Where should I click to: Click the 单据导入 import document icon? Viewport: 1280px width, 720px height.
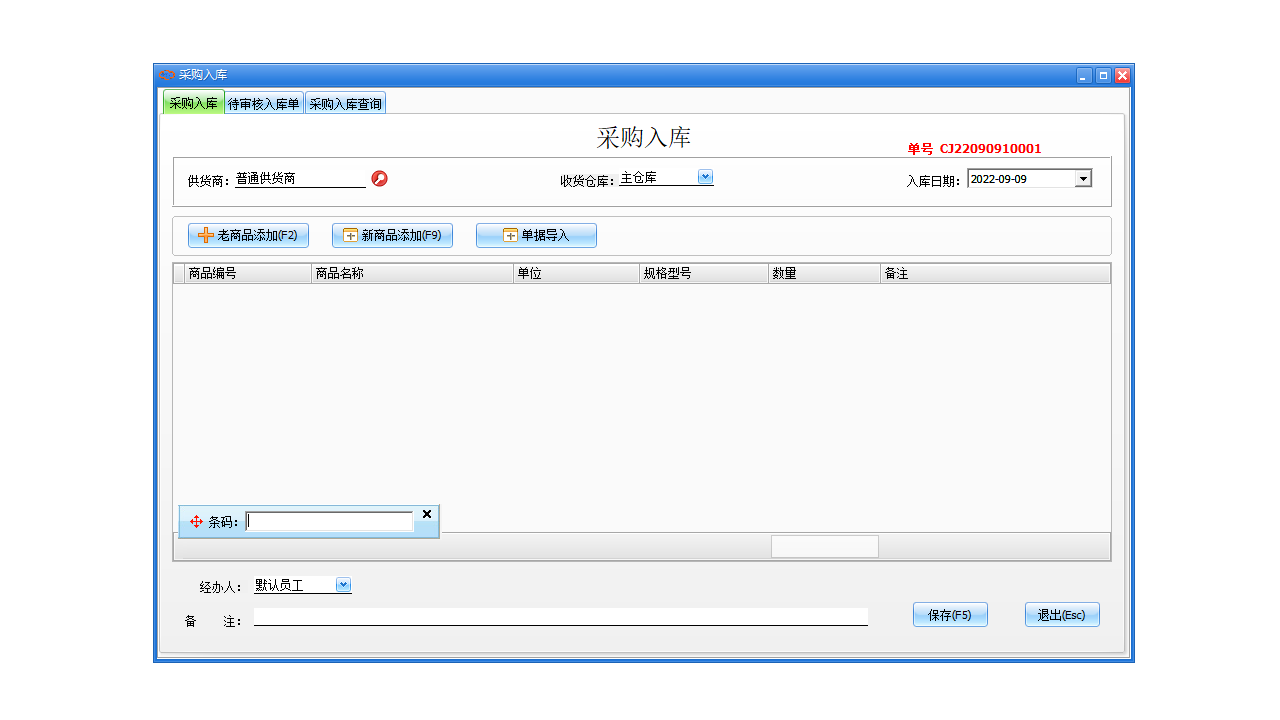(508, 234)
